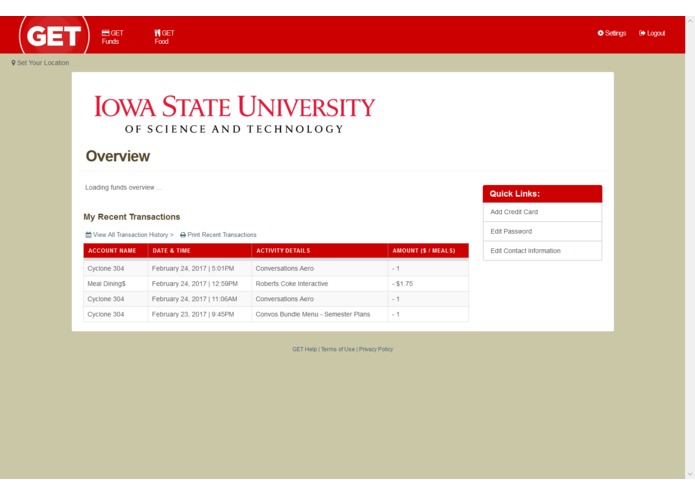Click the Amount ($ / Meals) column header
The width and height of the screenshot is (695, 494).
[428, 251]
